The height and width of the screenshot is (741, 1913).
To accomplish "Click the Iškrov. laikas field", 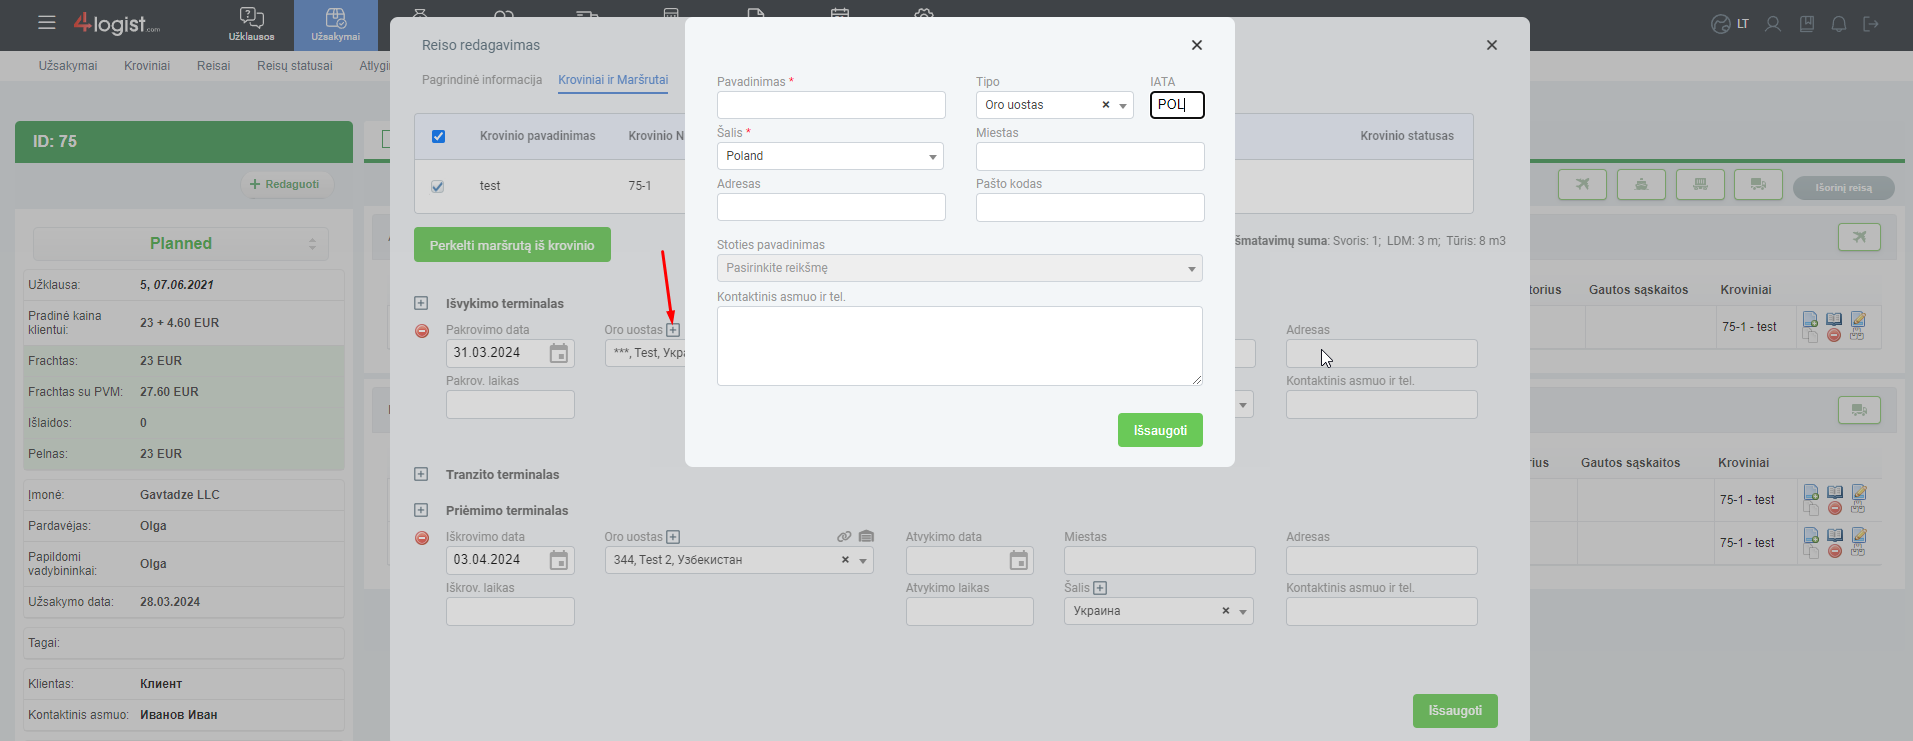I will [x=510, y=612].
